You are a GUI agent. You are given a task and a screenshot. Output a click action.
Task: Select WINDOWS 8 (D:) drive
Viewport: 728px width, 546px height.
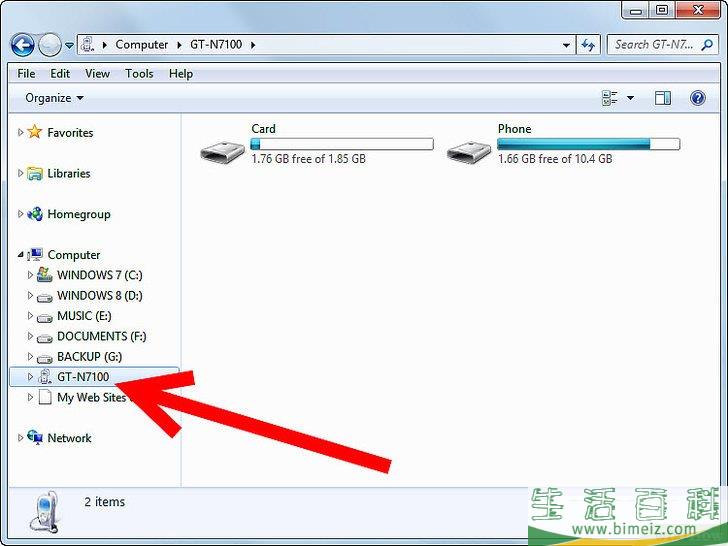click(x=100, y=296)
